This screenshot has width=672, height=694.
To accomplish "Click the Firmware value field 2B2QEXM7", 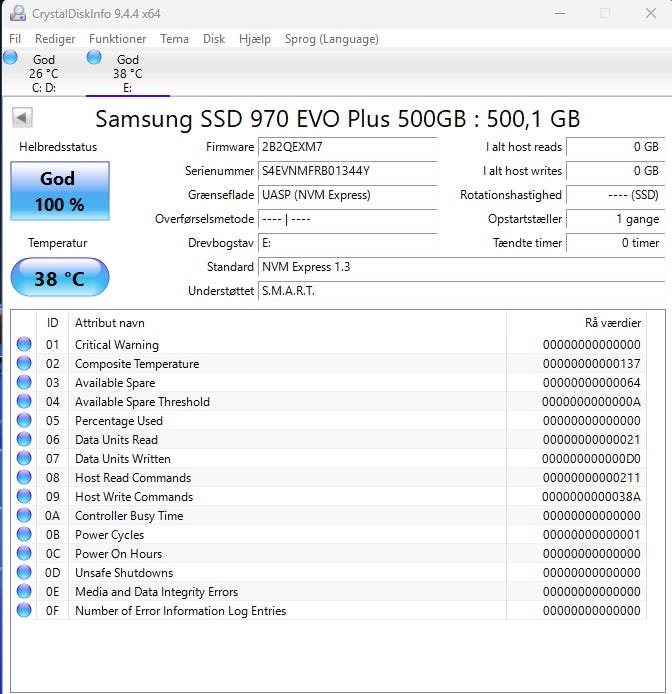I will point(347,147).
